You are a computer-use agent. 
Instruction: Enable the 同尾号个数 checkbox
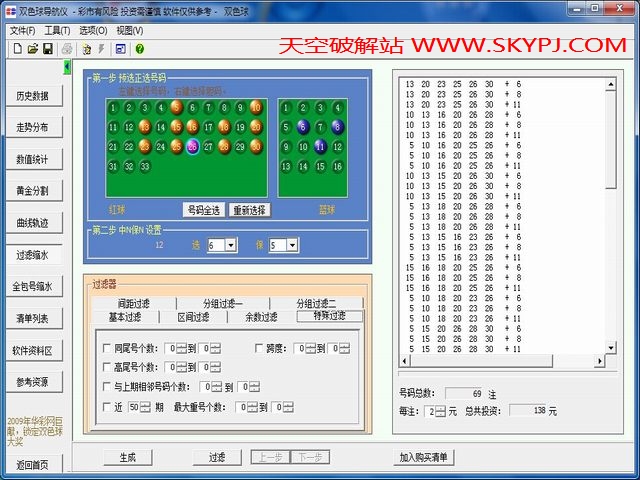coord(108,349)
